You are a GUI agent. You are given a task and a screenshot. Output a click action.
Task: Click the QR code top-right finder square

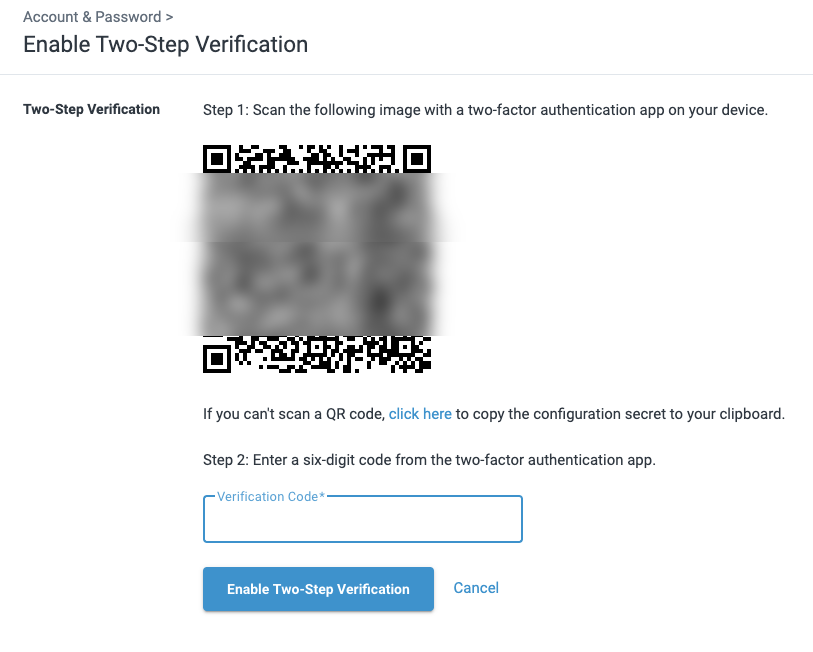point(417,159)
